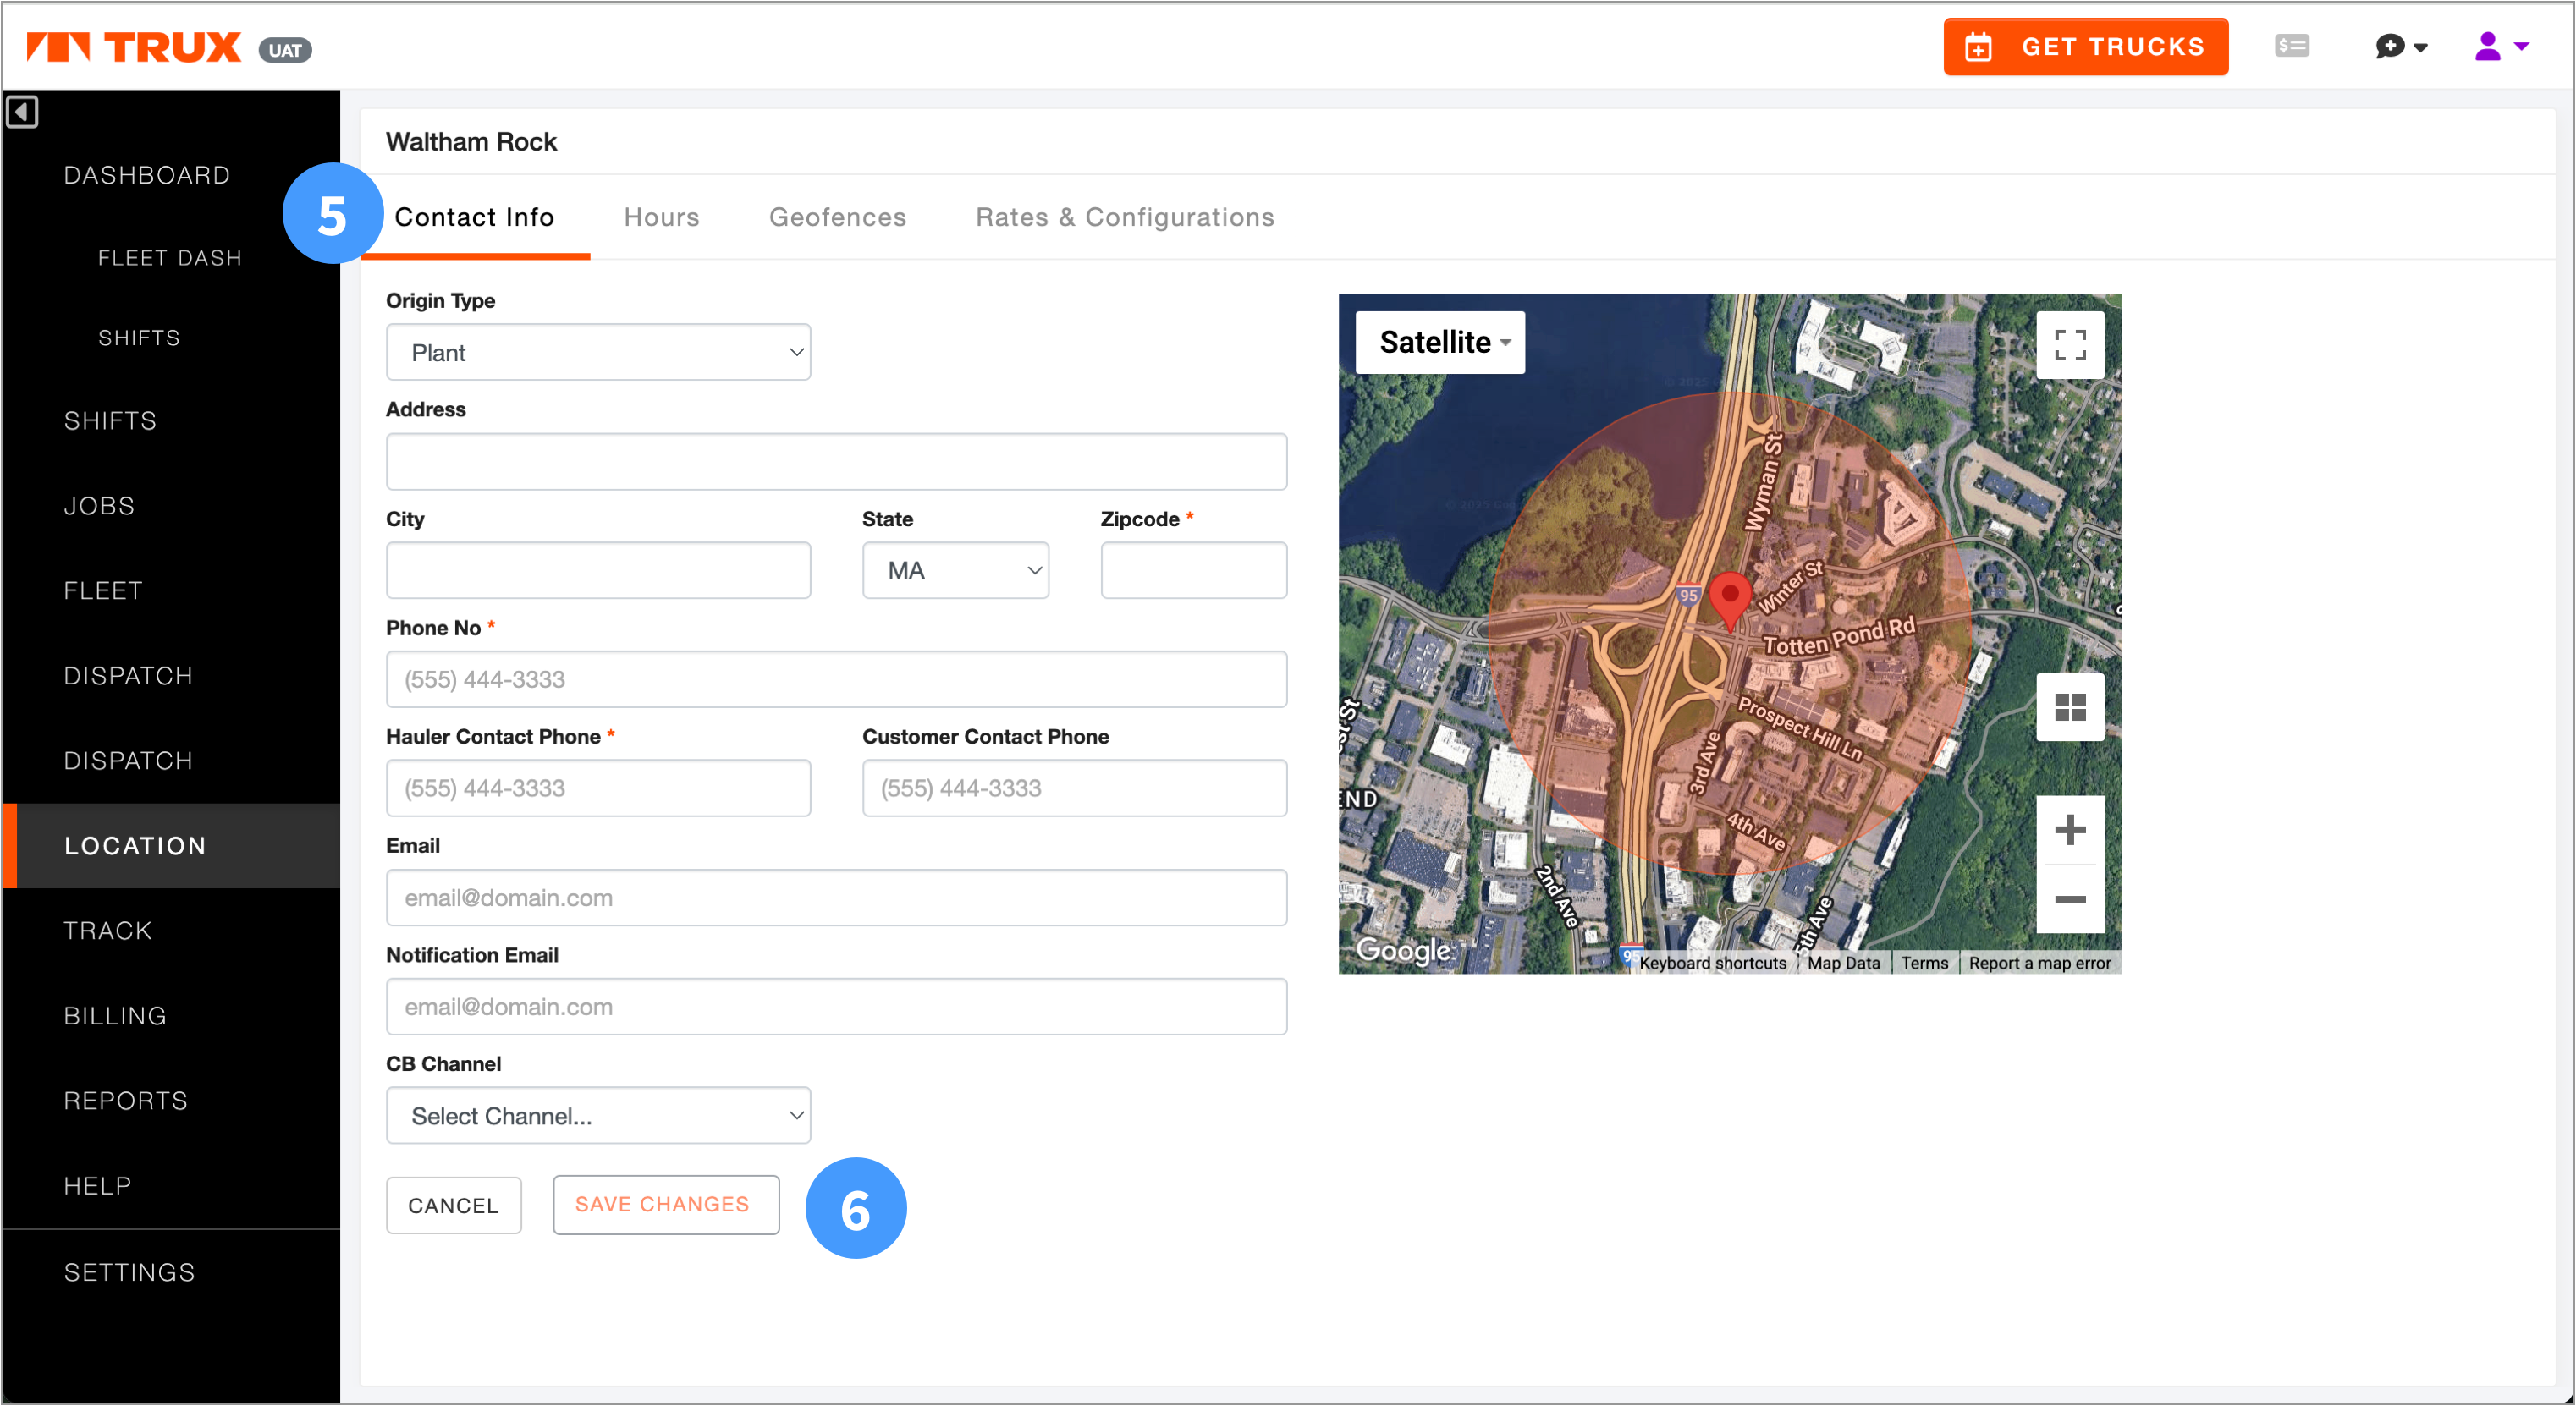Open LOCATION in the sidebar

171,846
